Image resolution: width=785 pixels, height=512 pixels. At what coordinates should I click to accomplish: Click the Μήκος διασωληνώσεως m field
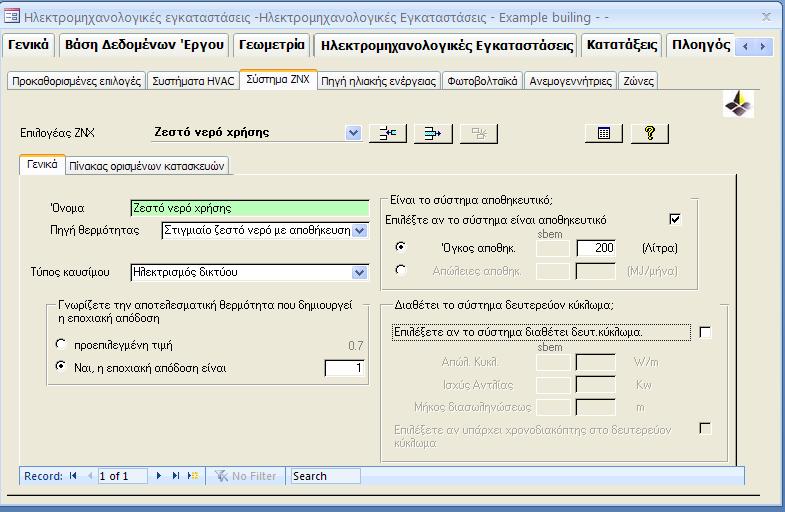point(596,407)
